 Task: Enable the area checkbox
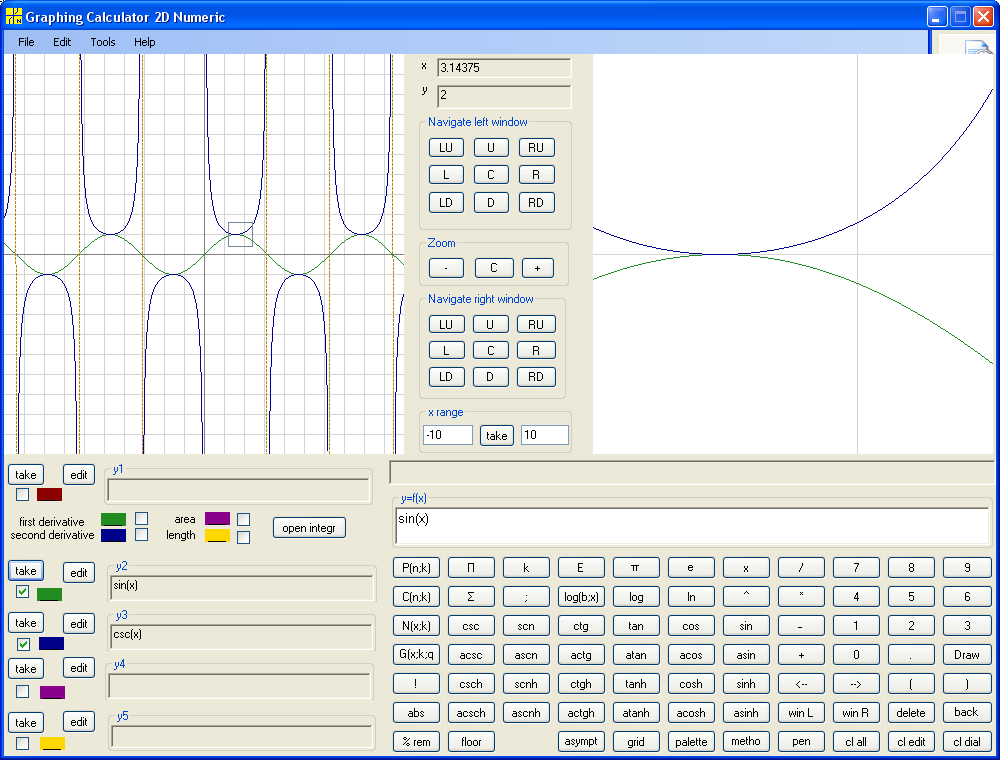click(243, 520)
